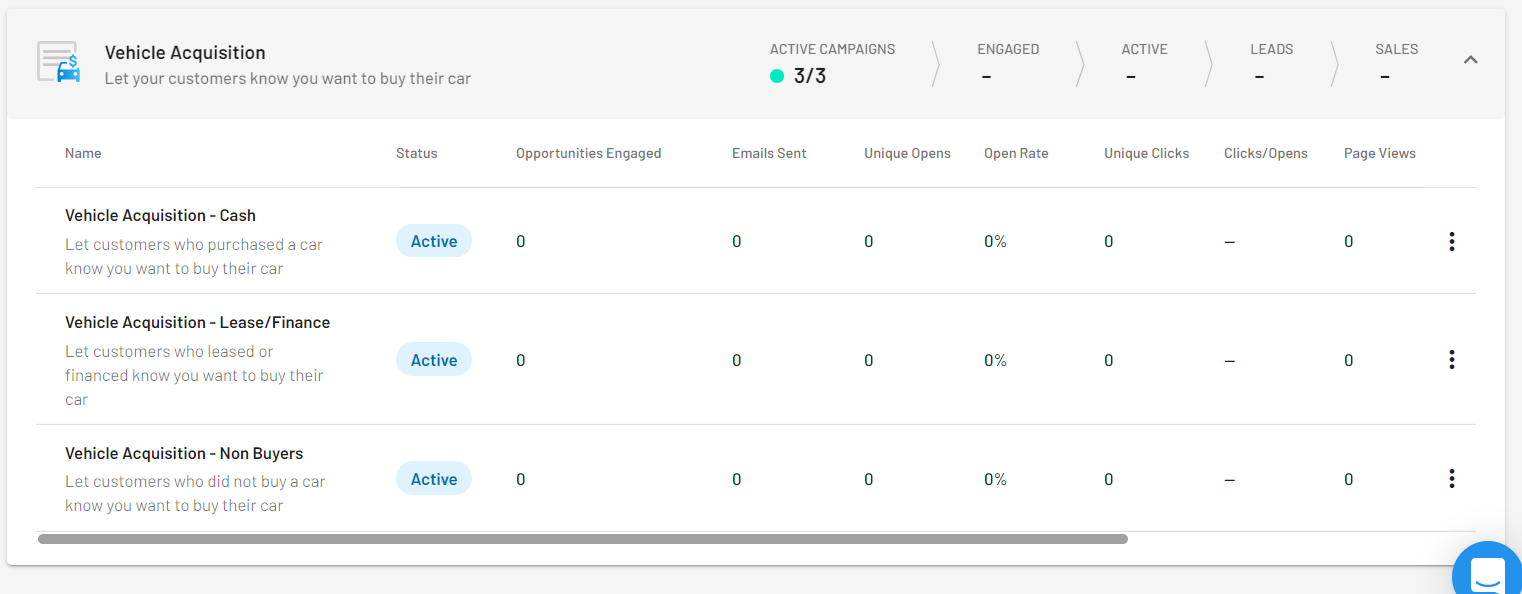
Task: Click Emails Sent value in Cash row
Action: (737, 241)
